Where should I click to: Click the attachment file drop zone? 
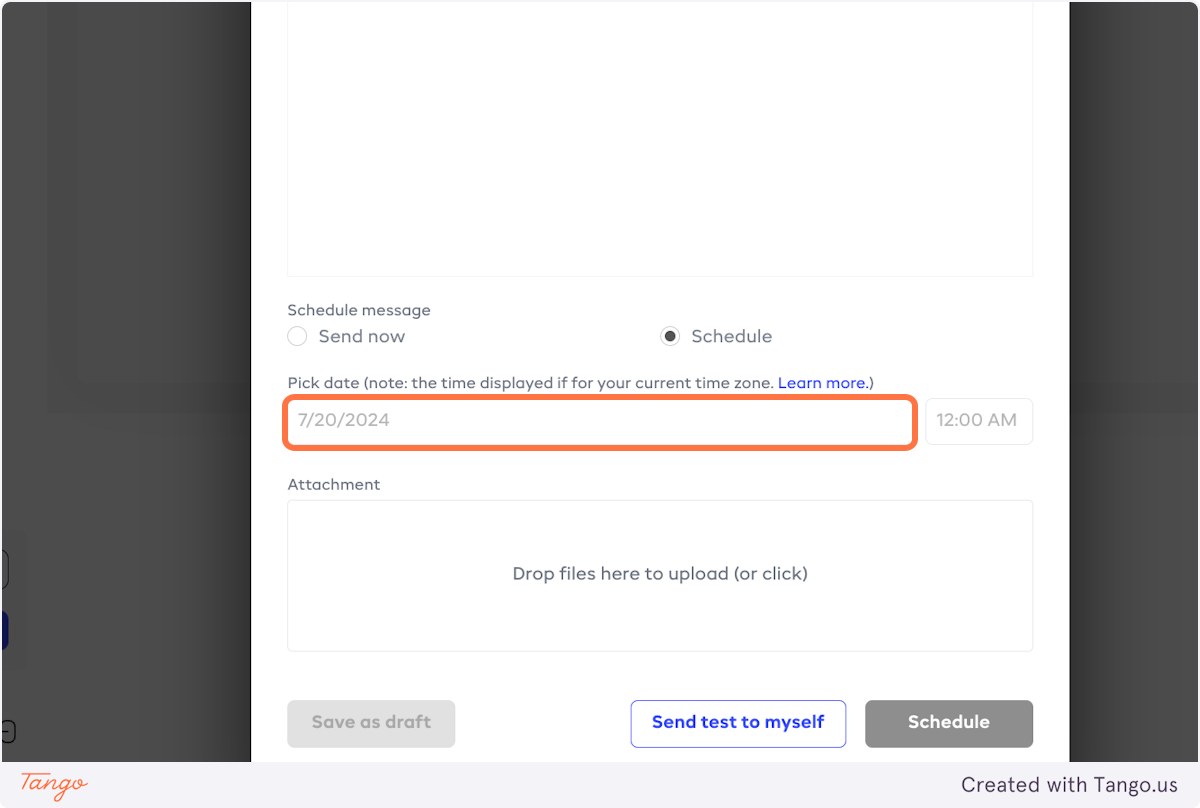click(660, 575)
